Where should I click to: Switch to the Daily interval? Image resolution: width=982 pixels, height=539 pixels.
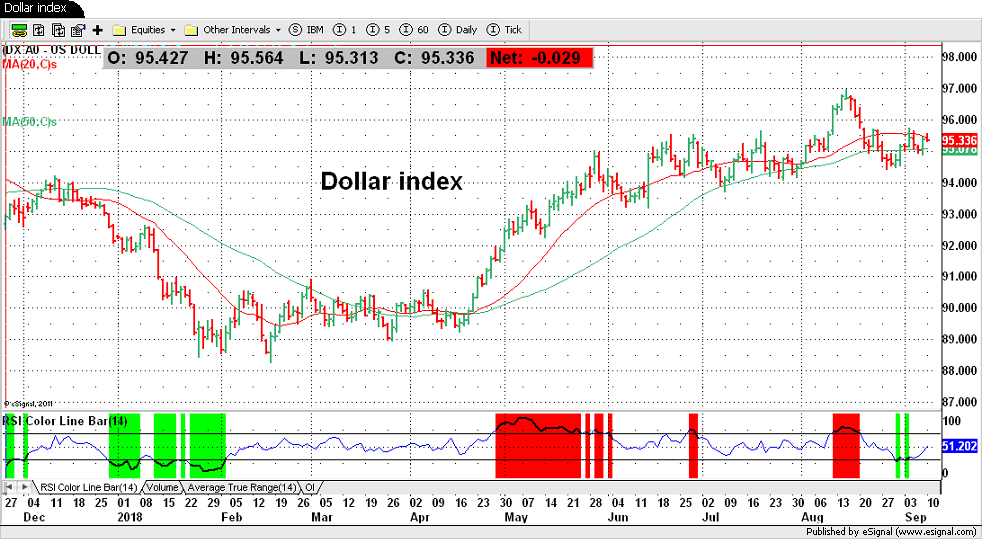pyautogui.click(x=458, y=29)
